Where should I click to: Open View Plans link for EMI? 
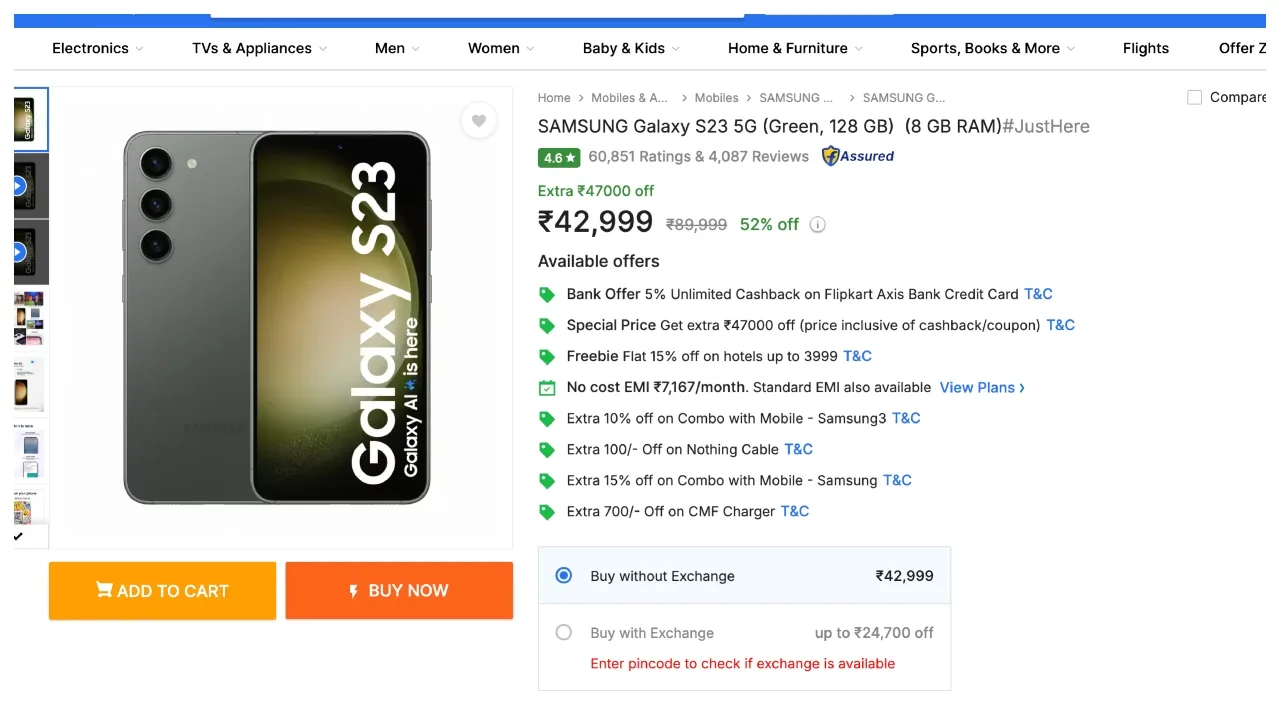coord(982,388)
